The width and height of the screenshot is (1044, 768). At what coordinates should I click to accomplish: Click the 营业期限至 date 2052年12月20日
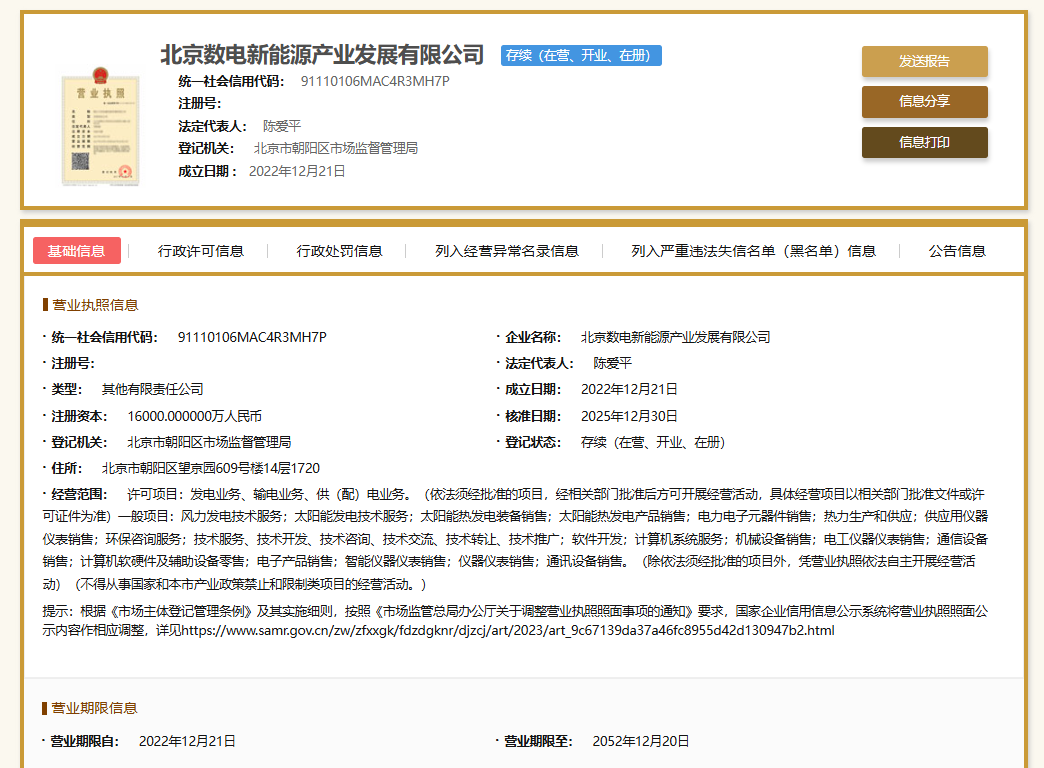pos(640,741)
